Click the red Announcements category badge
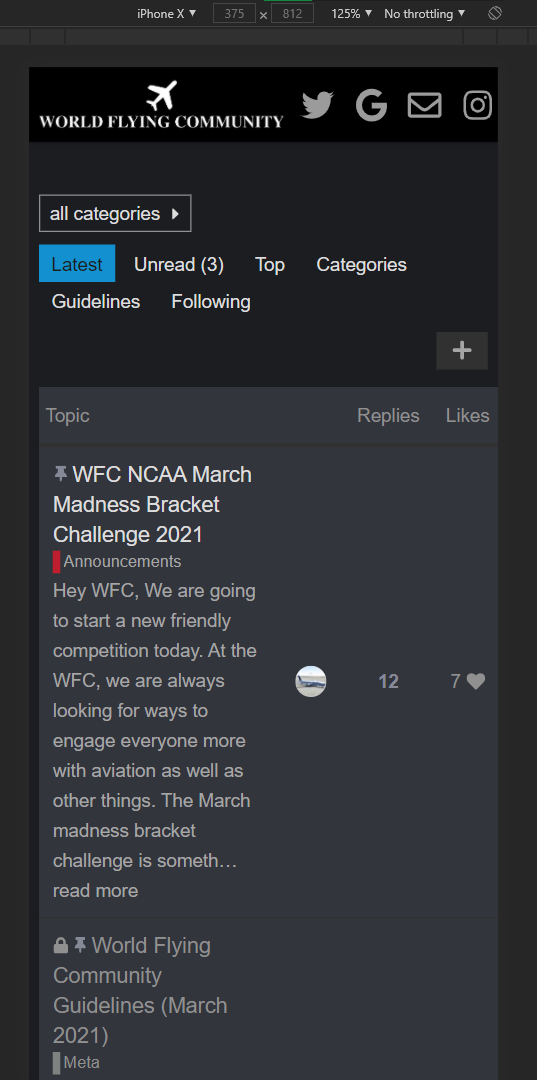Image resolution: width=537 pixels, height=1080 pixels. (x=117, y=561)
